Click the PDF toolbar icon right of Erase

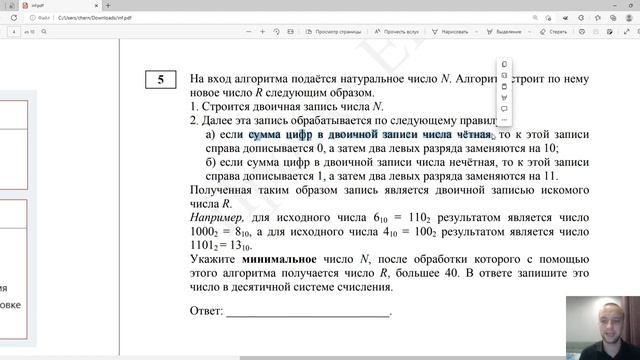(582, 31)
